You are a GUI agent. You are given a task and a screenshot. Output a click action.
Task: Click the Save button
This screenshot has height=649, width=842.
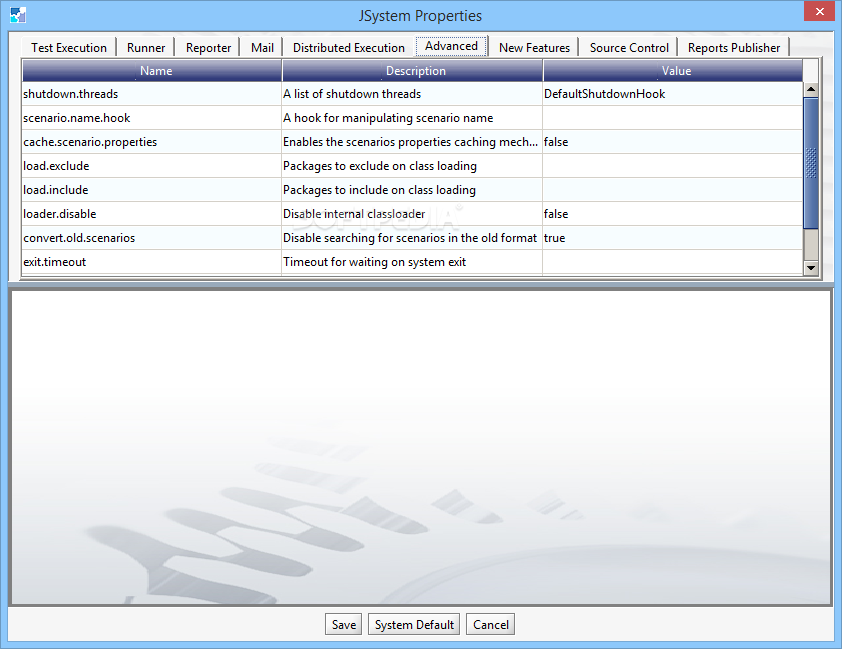coord(344,624)
